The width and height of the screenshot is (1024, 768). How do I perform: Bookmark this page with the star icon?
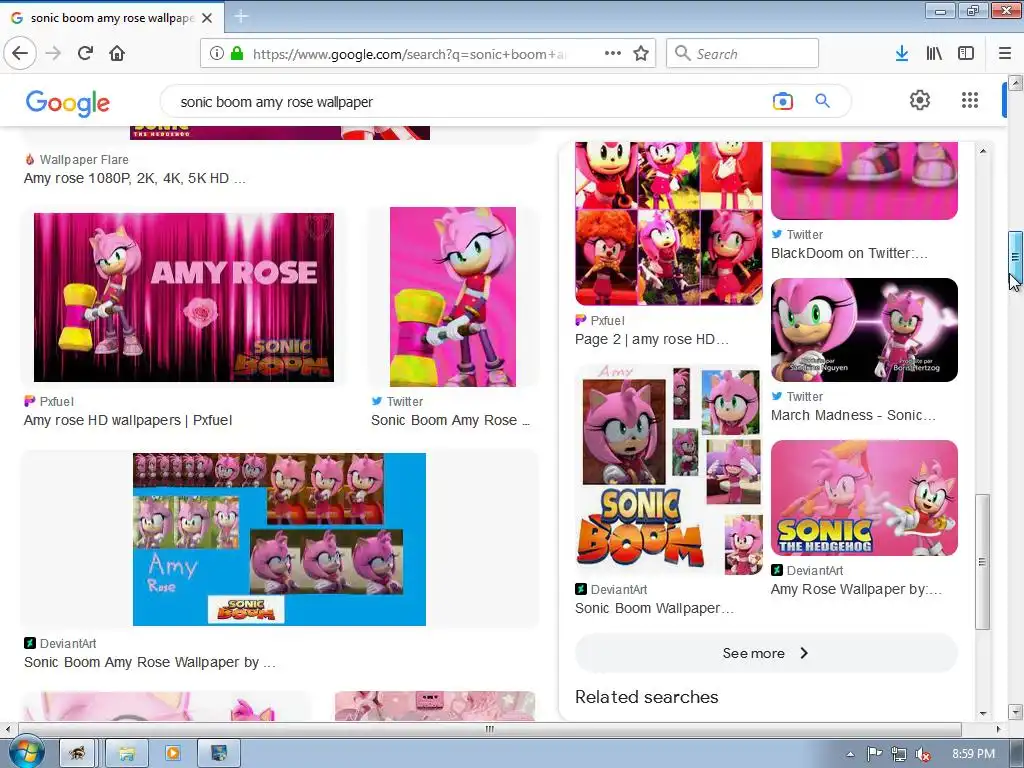(x=641, y=53)
